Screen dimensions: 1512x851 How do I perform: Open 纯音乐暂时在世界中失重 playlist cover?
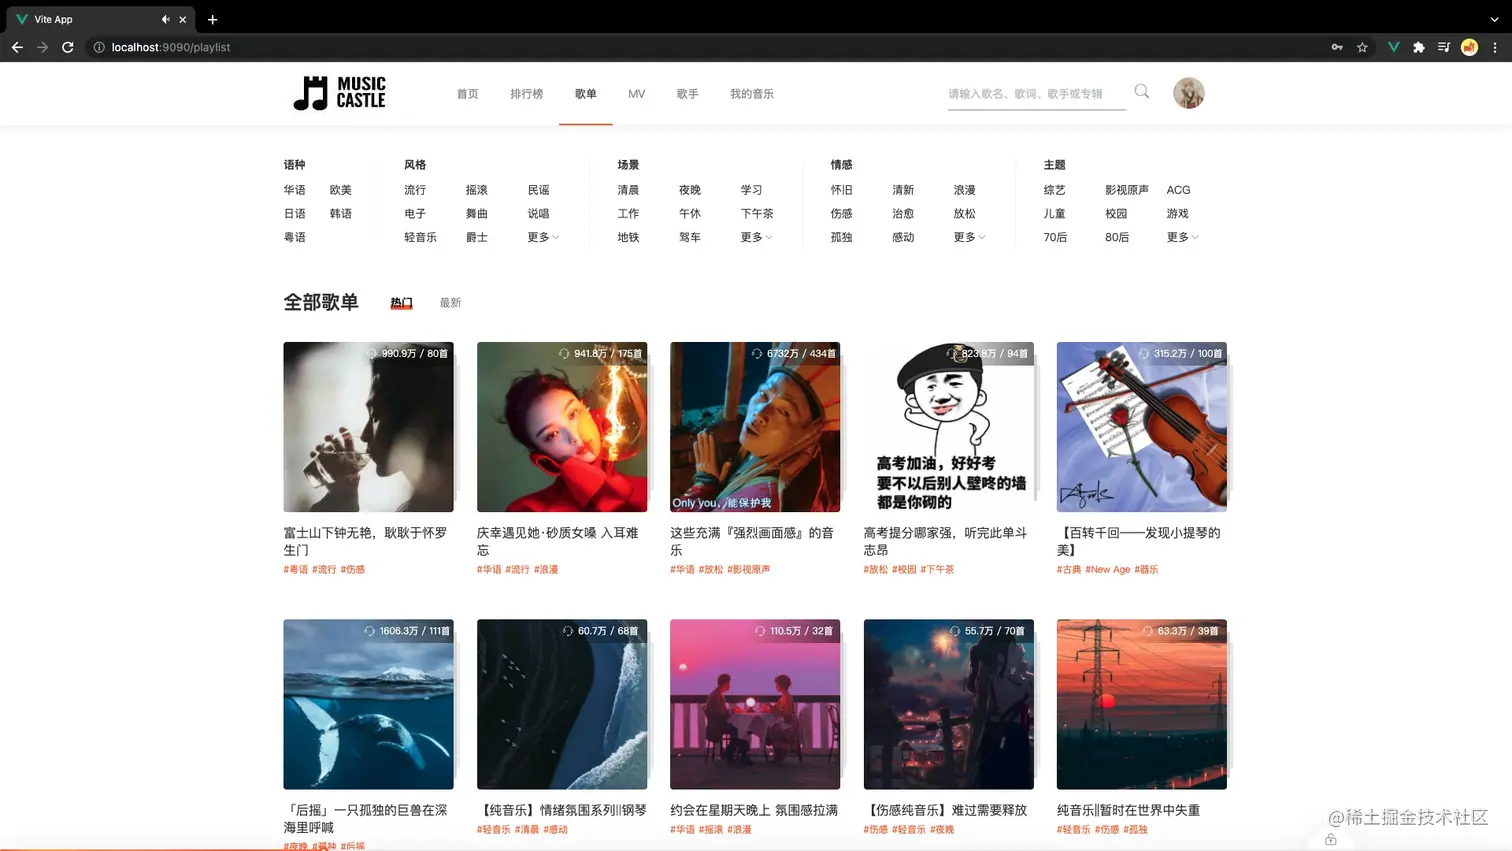(1142, 704)
